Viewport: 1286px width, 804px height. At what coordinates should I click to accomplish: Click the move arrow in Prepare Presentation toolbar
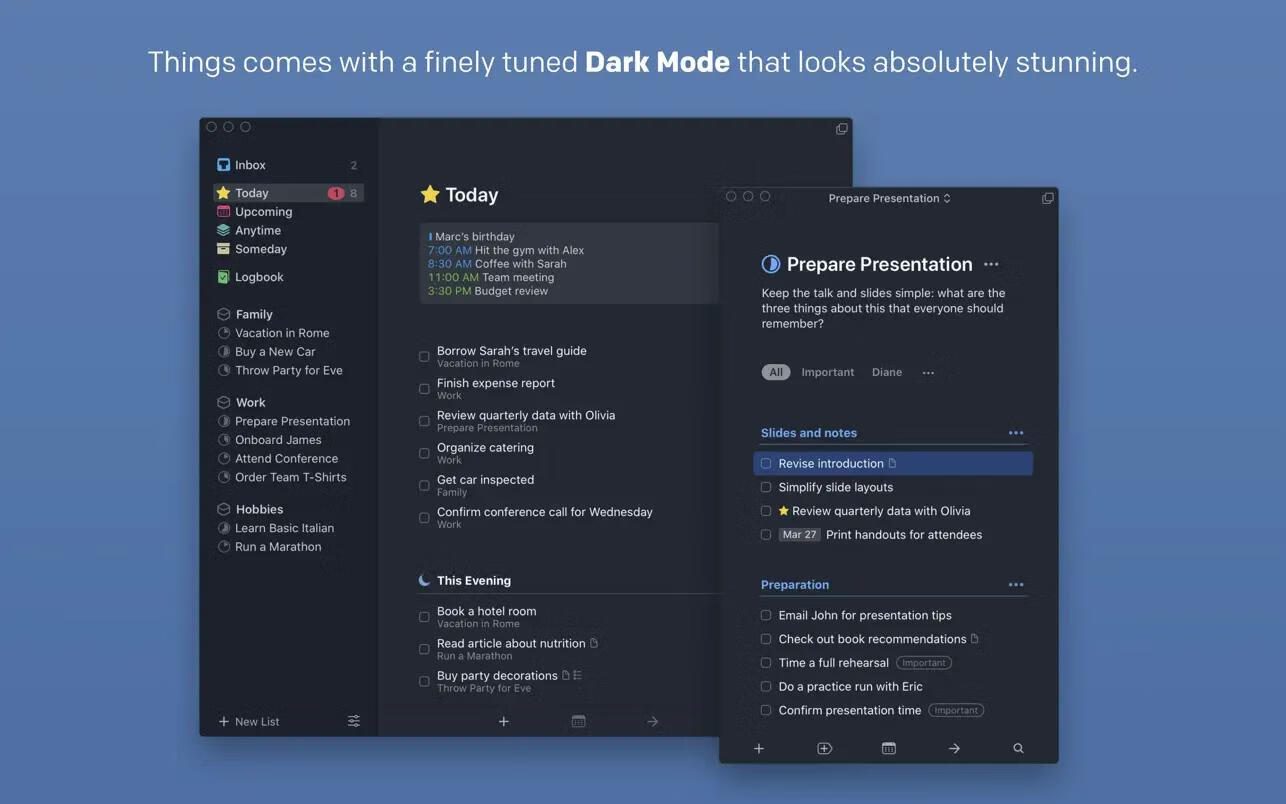coord(954,748)
